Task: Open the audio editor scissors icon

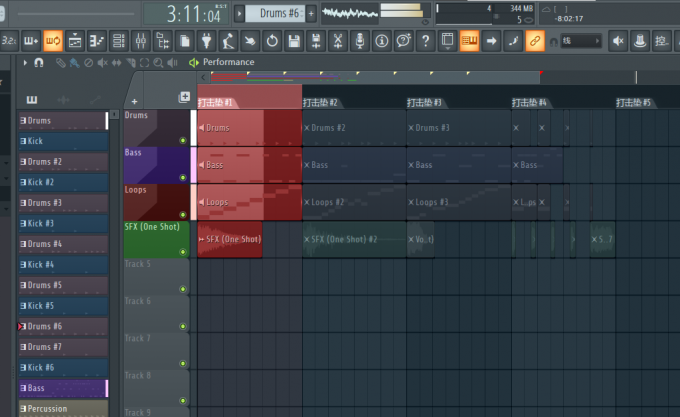Action: [338, 41]
